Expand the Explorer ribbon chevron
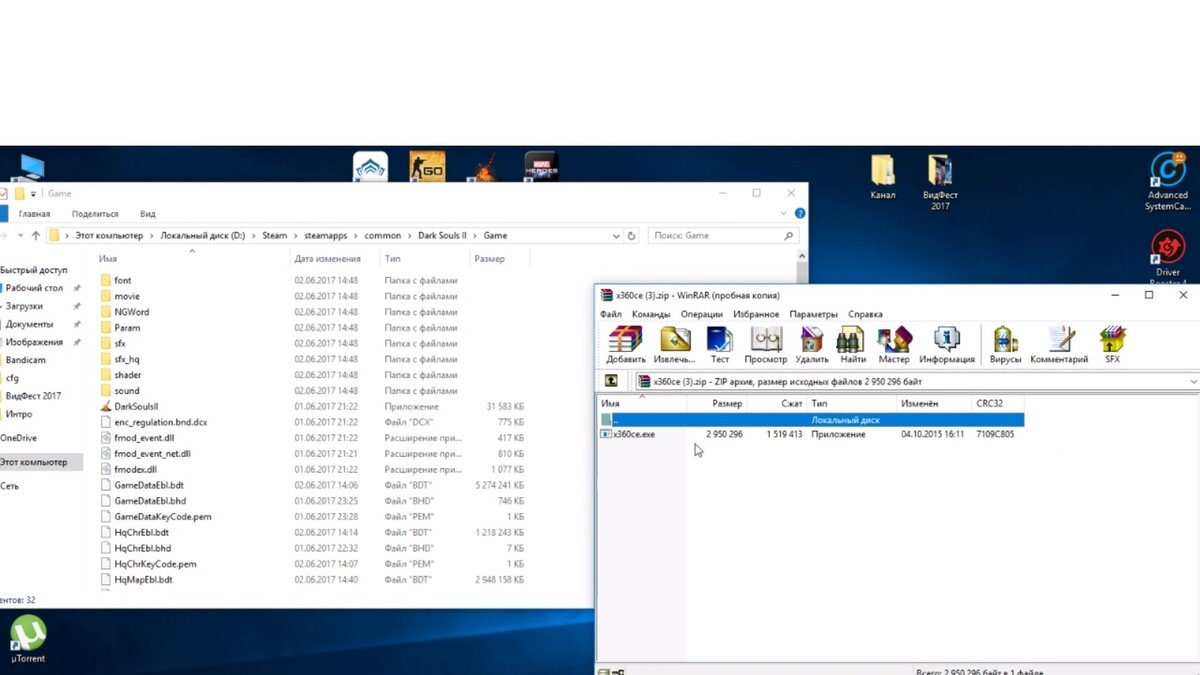Viewport: 1200px width, 675px height. point(784,213)
